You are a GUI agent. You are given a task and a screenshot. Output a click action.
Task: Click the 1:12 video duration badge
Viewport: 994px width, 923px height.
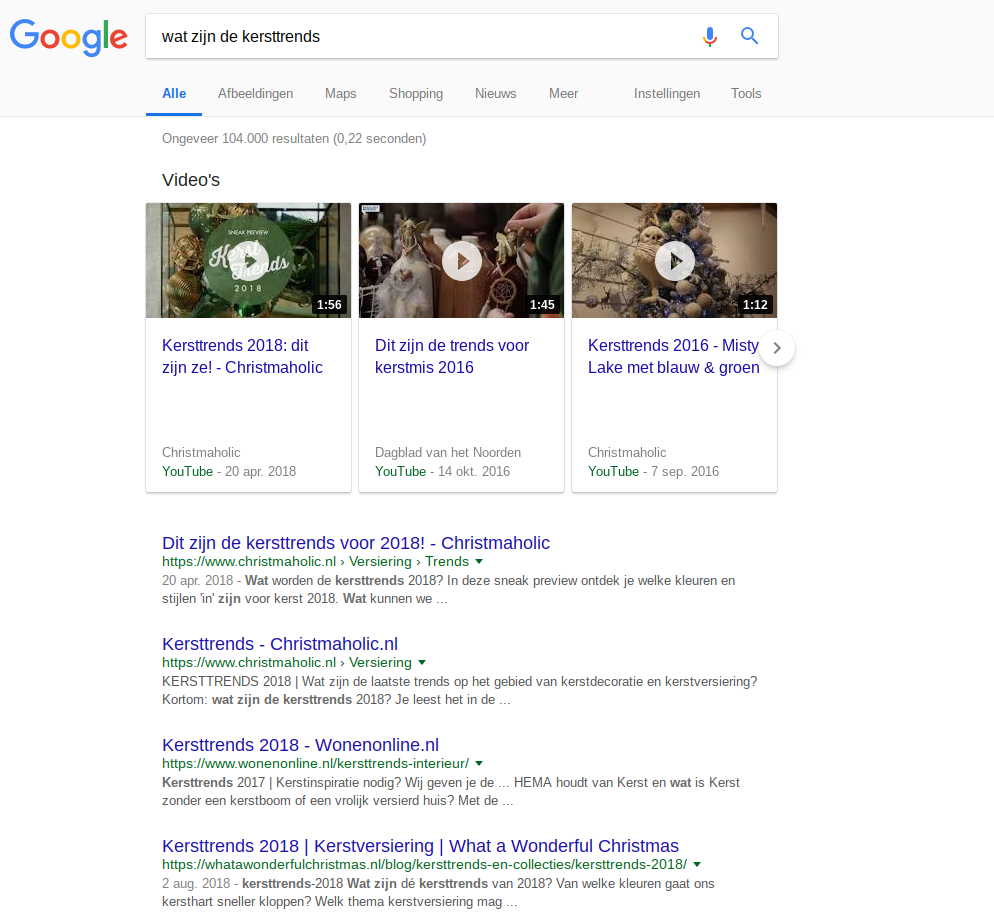[756, 305]
